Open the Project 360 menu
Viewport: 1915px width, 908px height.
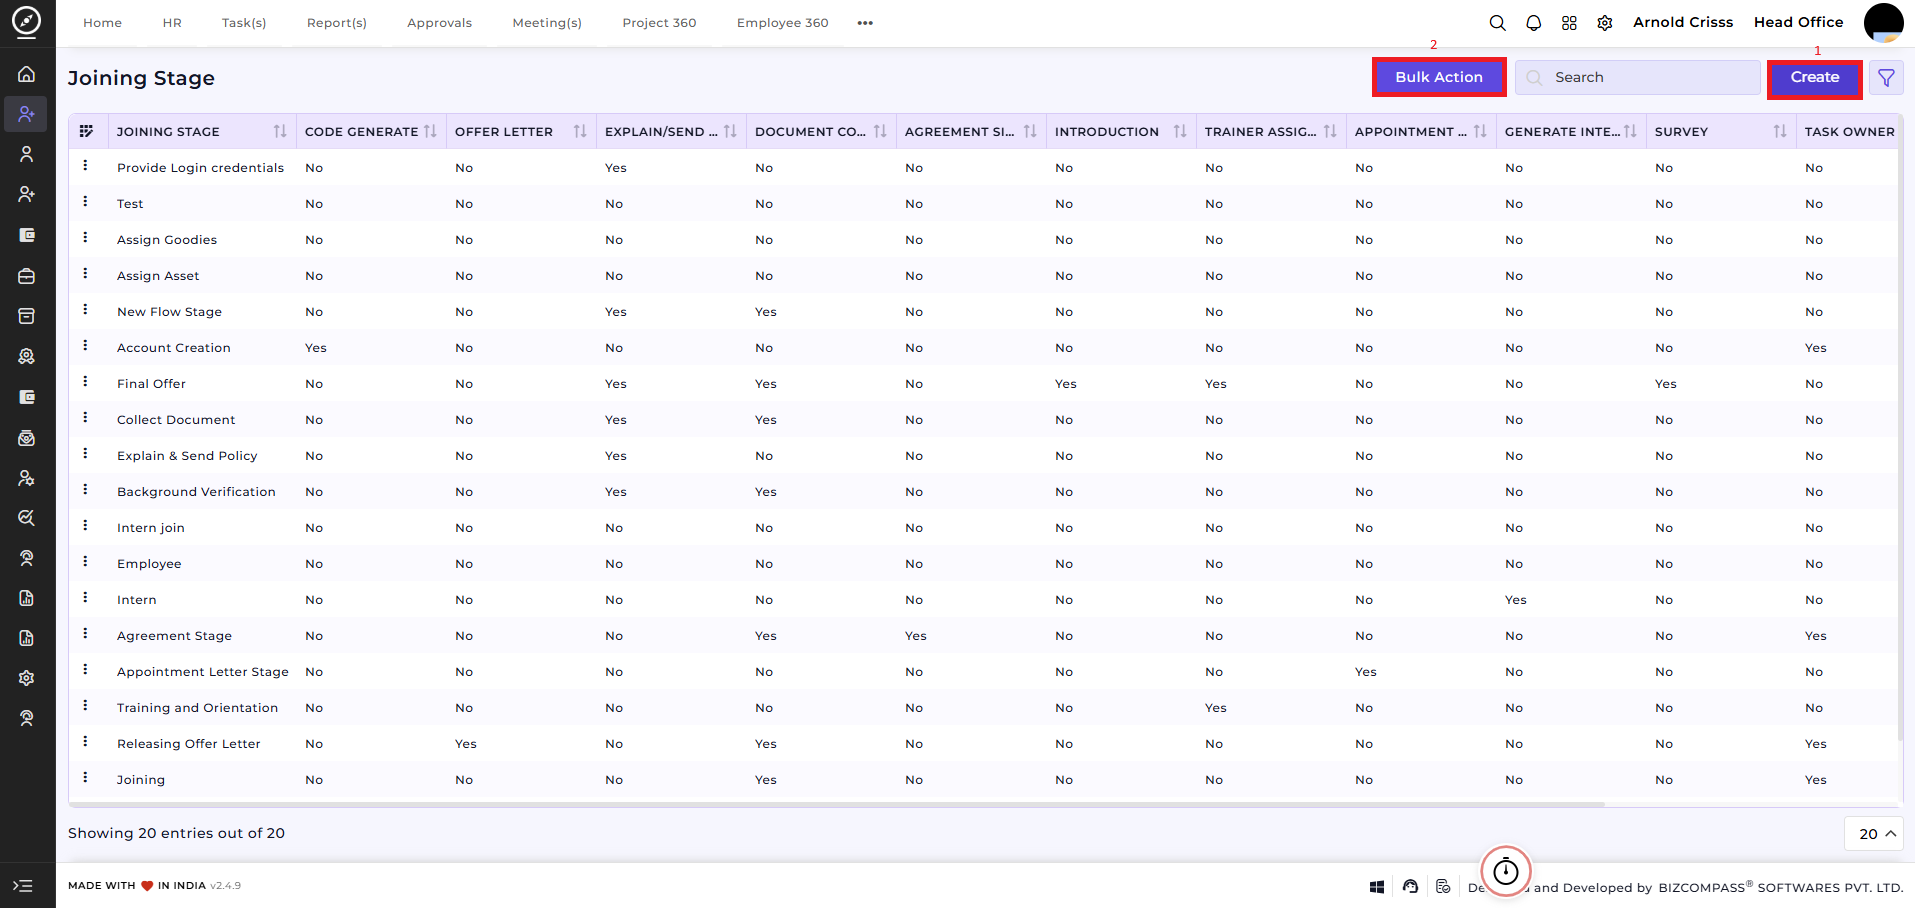click(659, 23)
